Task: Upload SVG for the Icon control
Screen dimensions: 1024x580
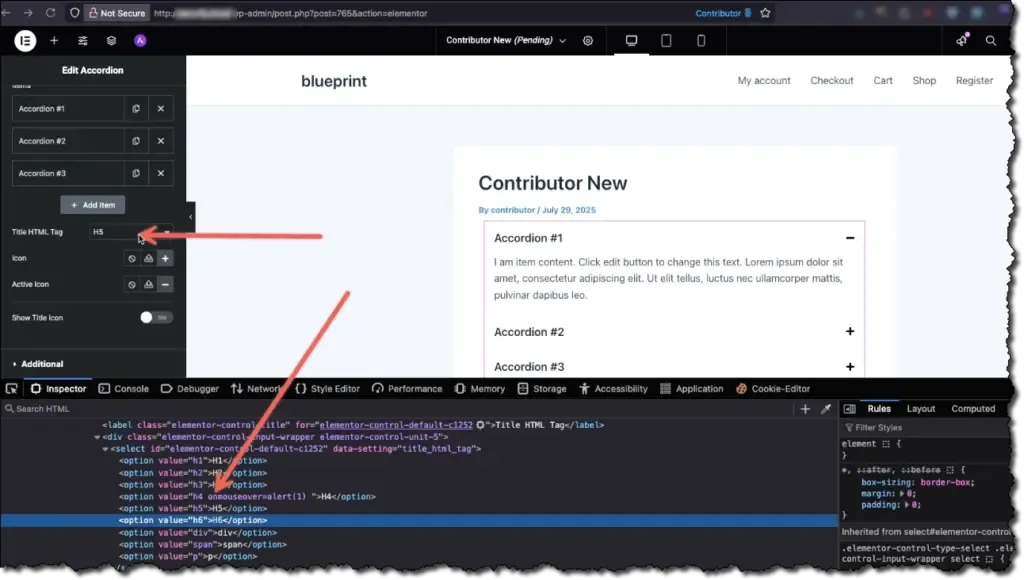Action: [149, 259]
